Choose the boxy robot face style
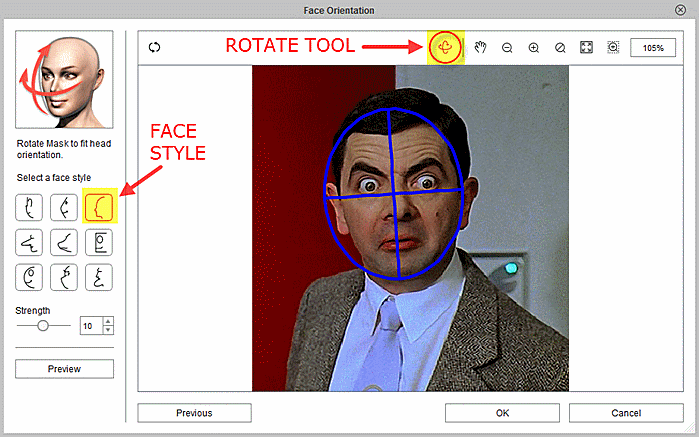Image resolution: width=699 pixels, height=437 pixels. [99, 243]
